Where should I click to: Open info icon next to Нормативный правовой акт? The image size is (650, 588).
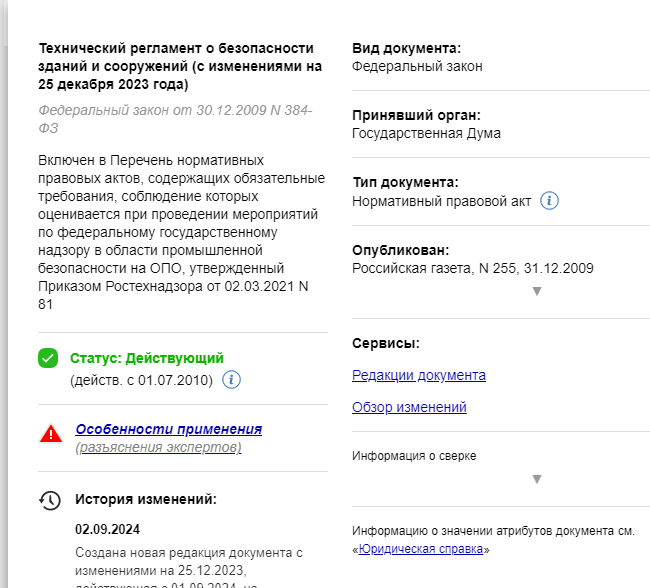(x=549, y=201)
